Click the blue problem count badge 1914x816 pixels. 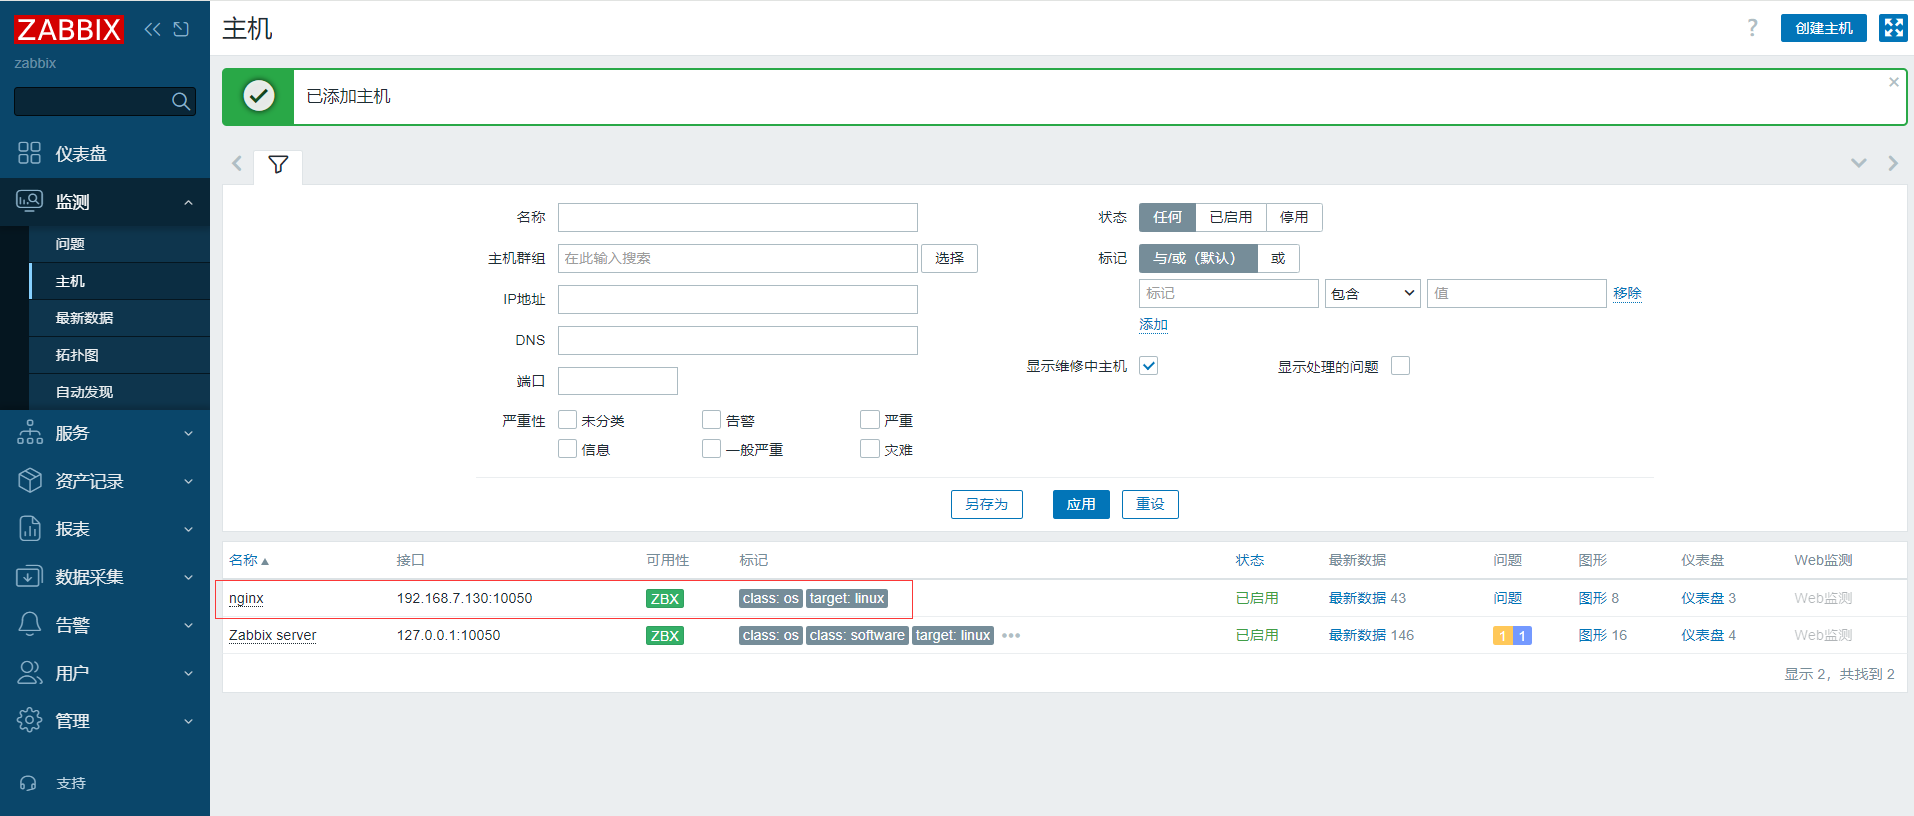pyautogui.click(x=1522, y=636)
